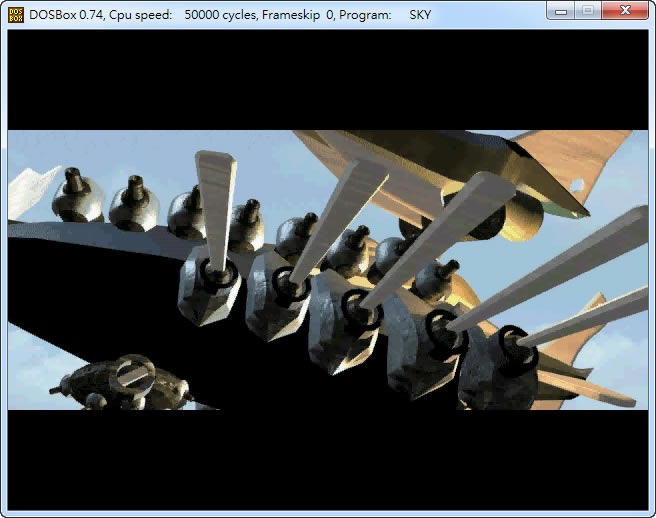This screenshot has width=656, height=518.
Task: Click the DOSBox 0.74 title bar text
Action: coord(230,15)
